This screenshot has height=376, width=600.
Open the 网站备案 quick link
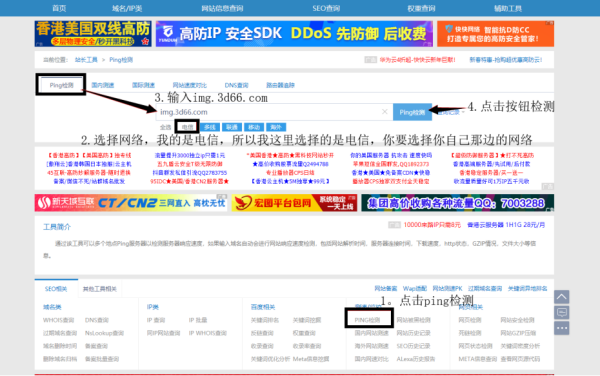pos(385,288)
